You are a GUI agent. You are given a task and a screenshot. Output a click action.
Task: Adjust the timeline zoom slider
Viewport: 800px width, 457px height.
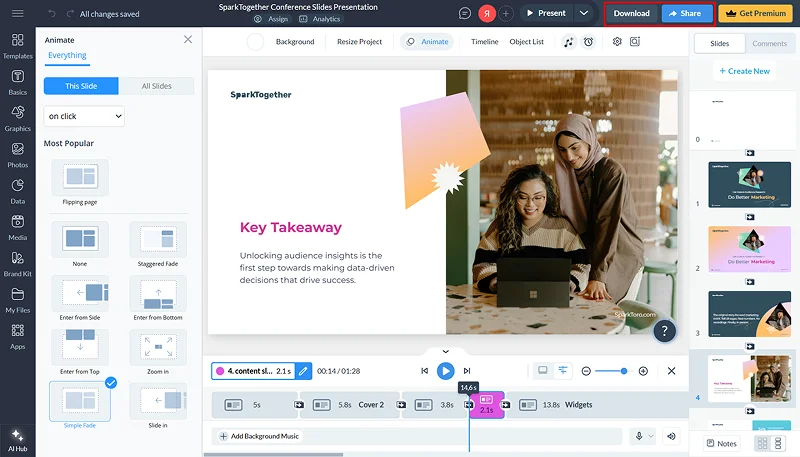point(624,371)
